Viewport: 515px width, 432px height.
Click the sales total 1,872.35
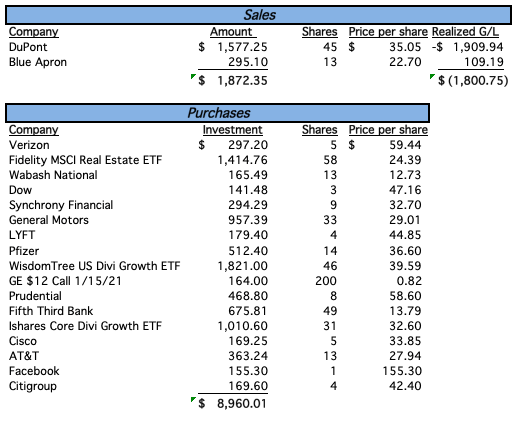point(242,81)
